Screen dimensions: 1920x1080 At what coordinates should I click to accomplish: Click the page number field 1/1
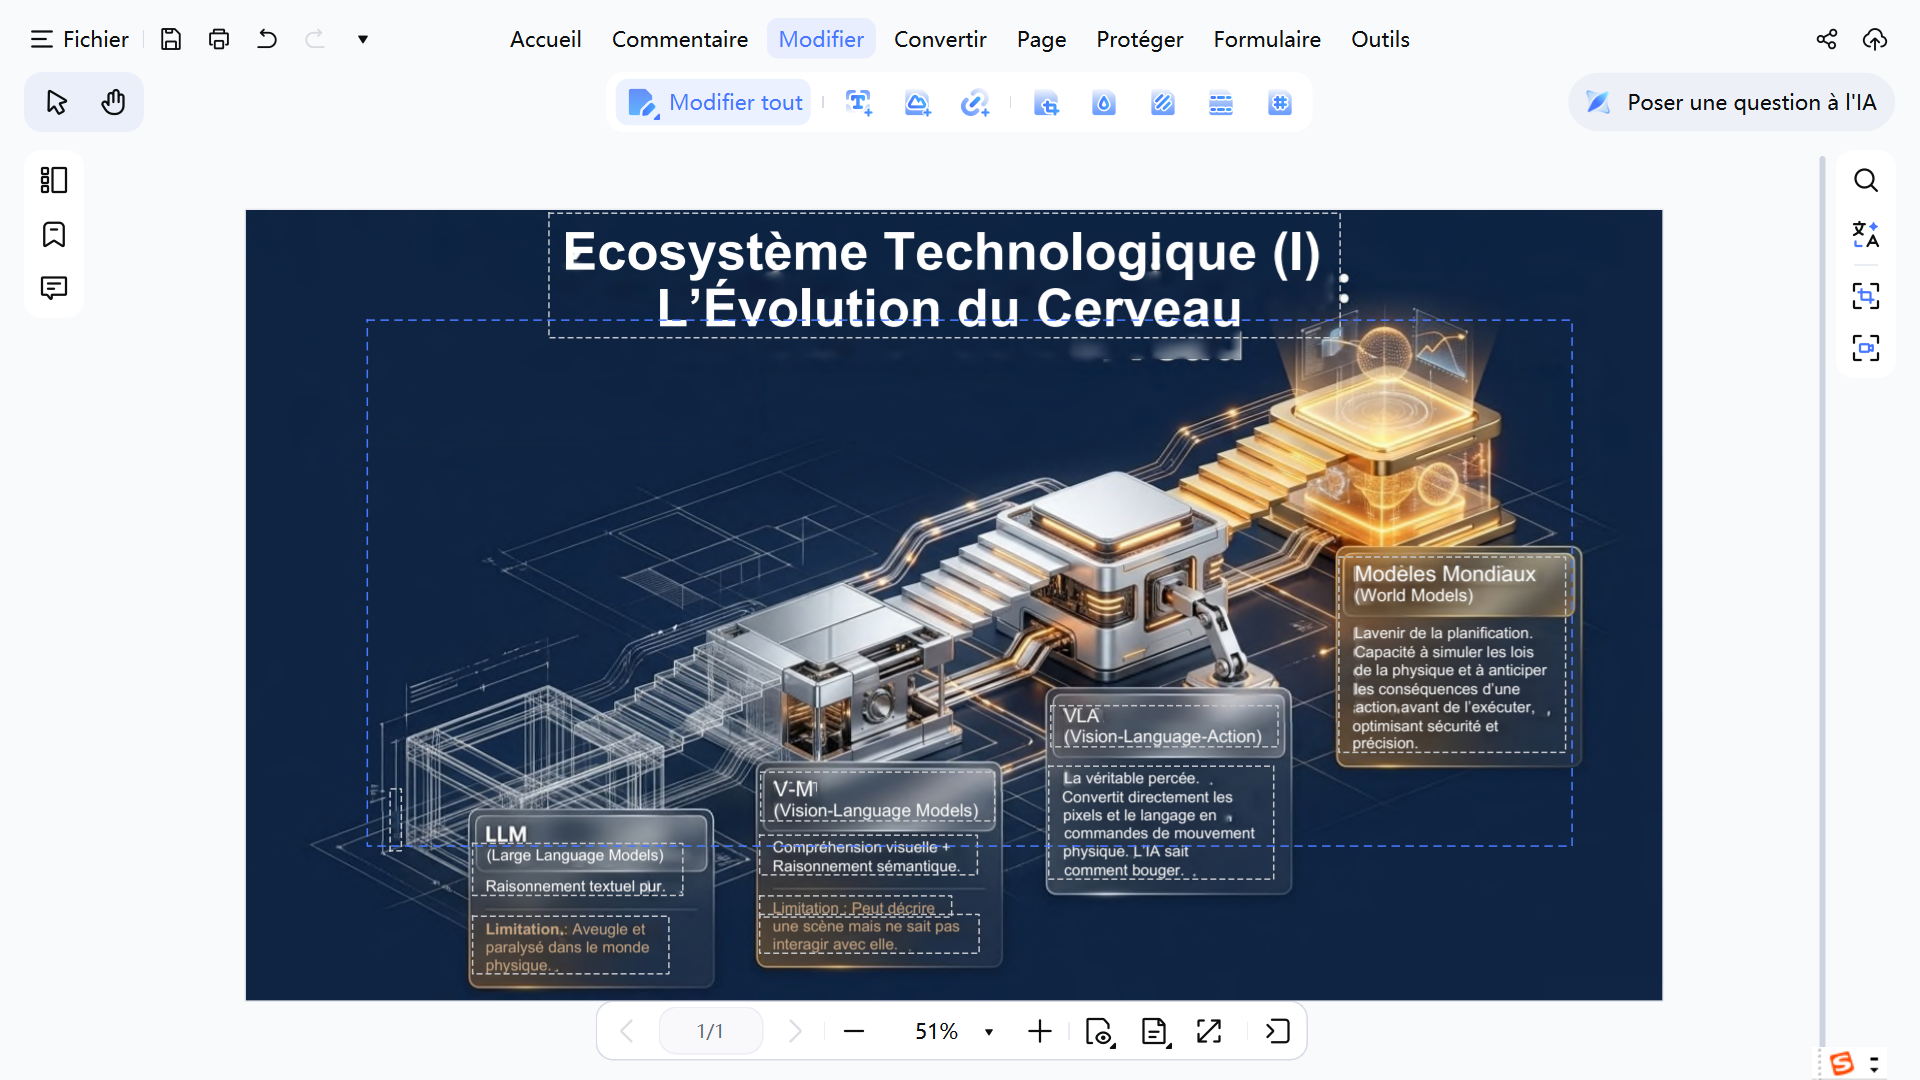click(x=710, y=1031)
